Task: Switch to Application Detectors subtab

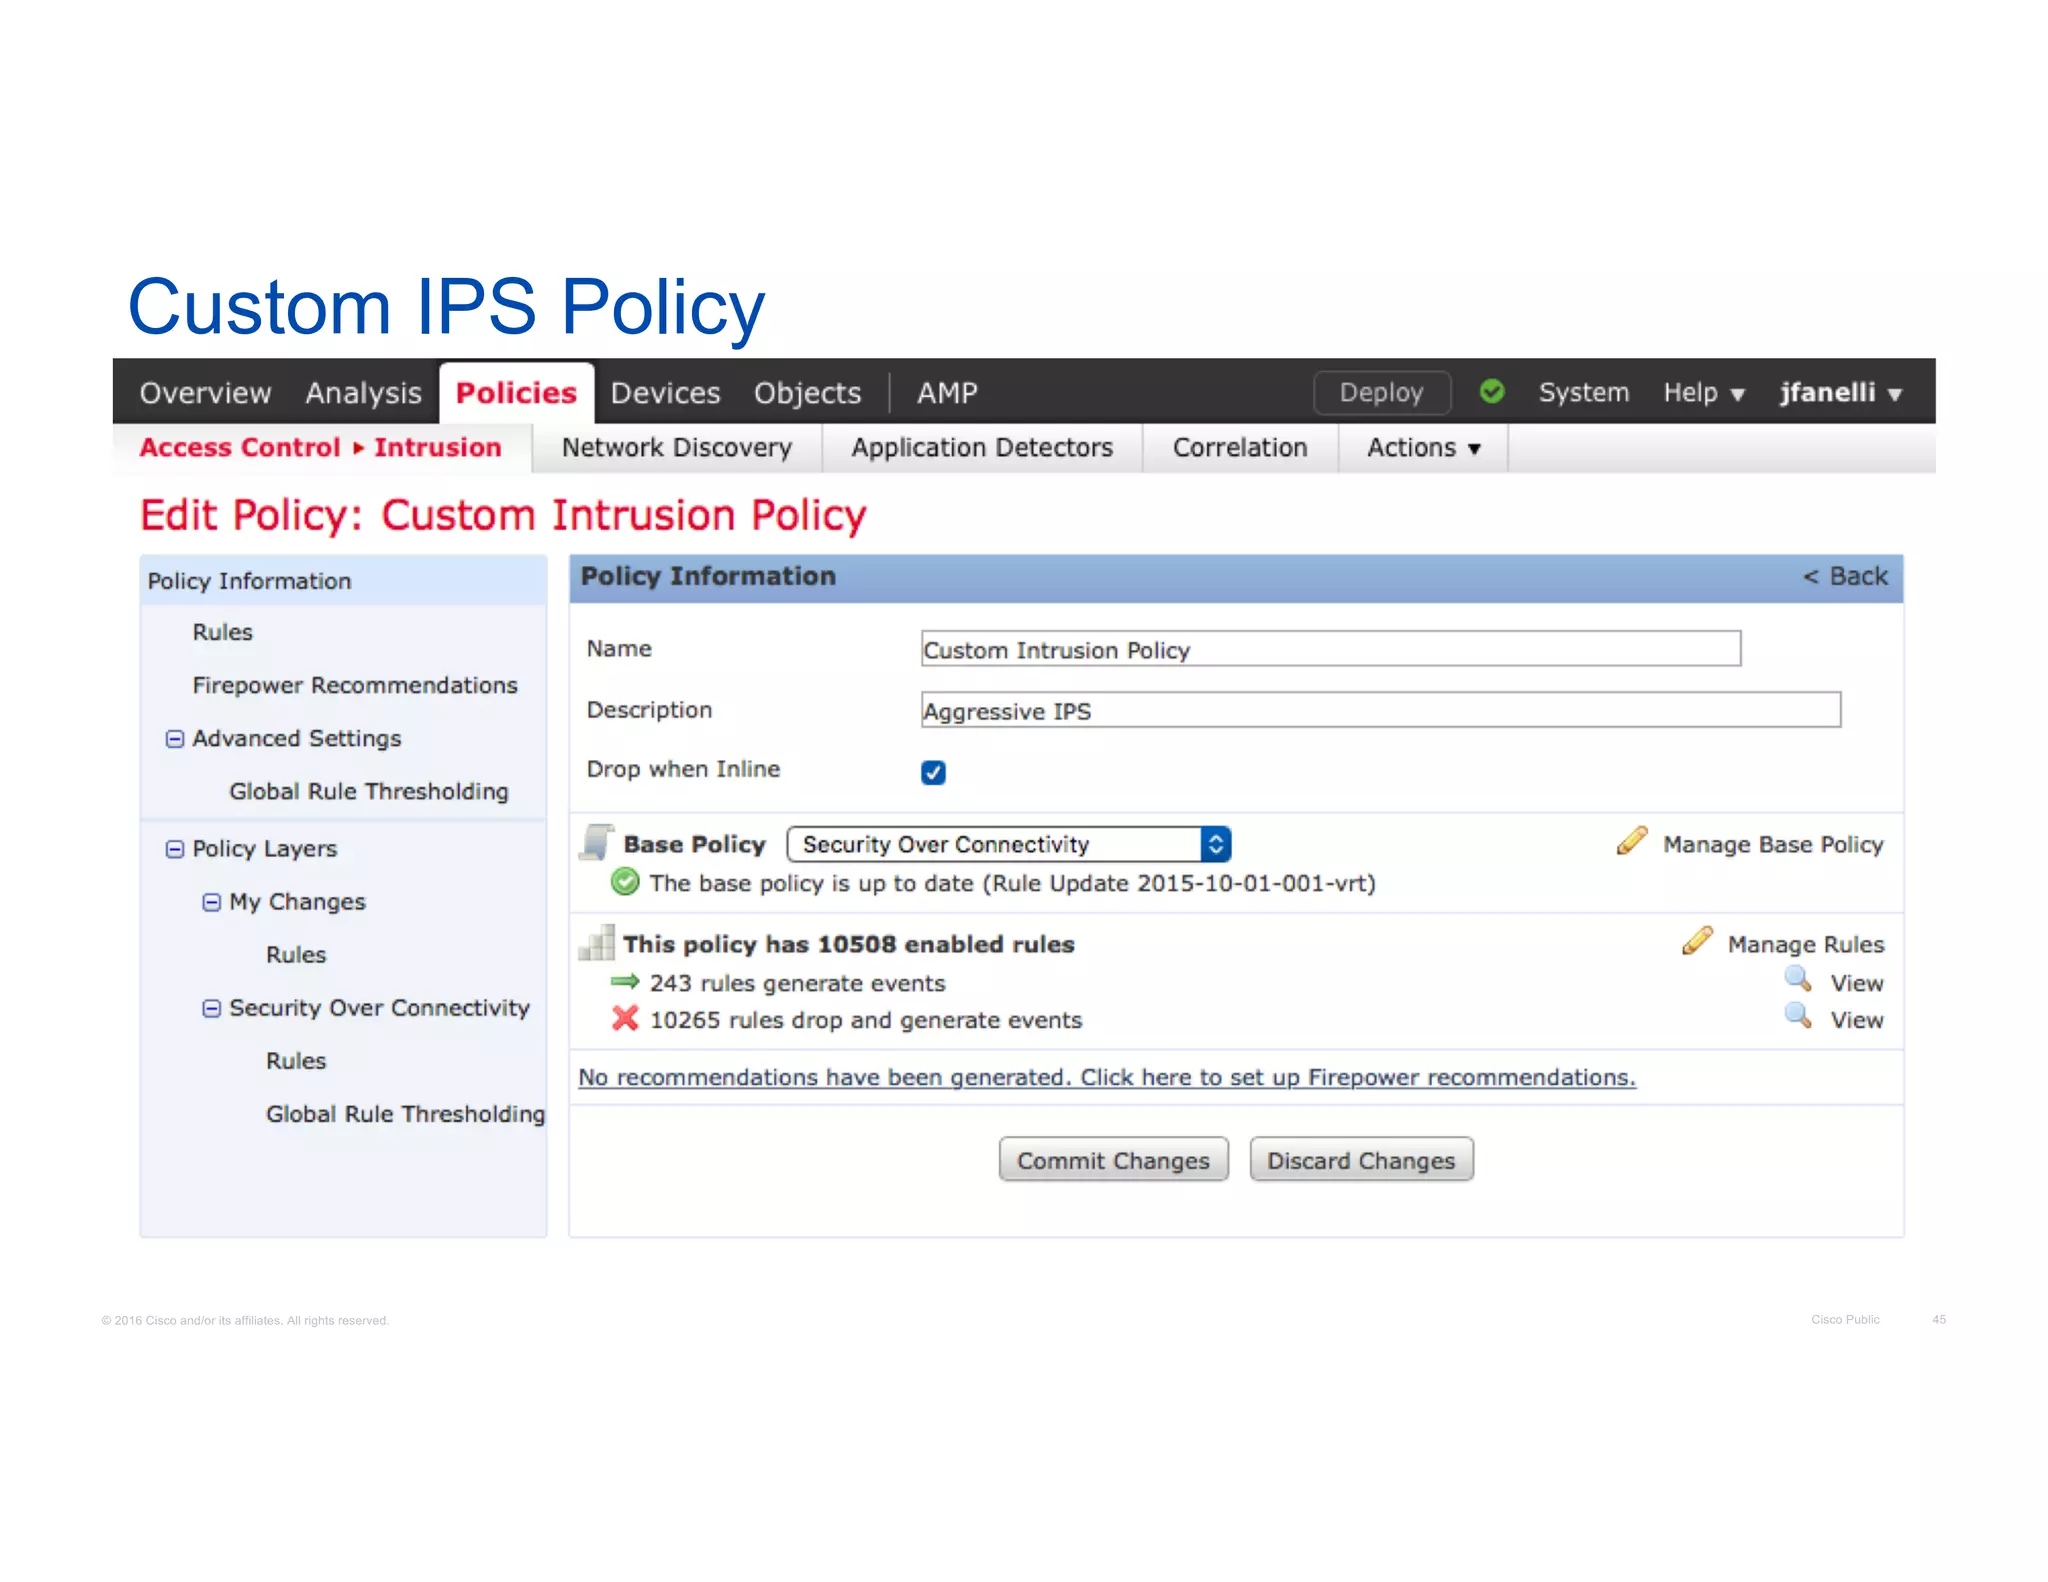Action: click(x=982, y=448)
